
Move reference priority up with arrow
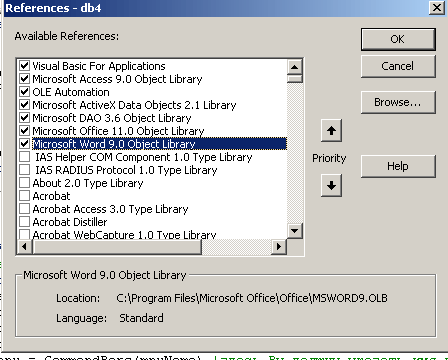click(331, 131)
